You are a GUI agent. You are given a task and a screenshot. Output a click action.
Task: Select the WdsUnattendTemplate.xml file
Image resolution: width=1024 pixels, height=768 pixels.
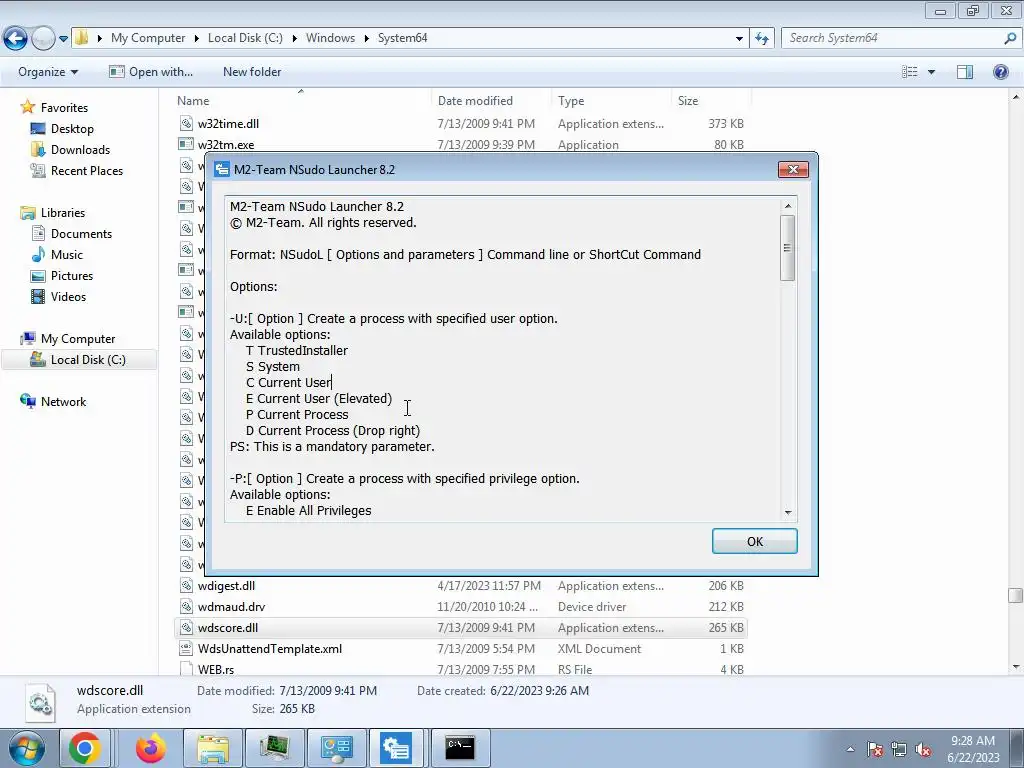270,648
